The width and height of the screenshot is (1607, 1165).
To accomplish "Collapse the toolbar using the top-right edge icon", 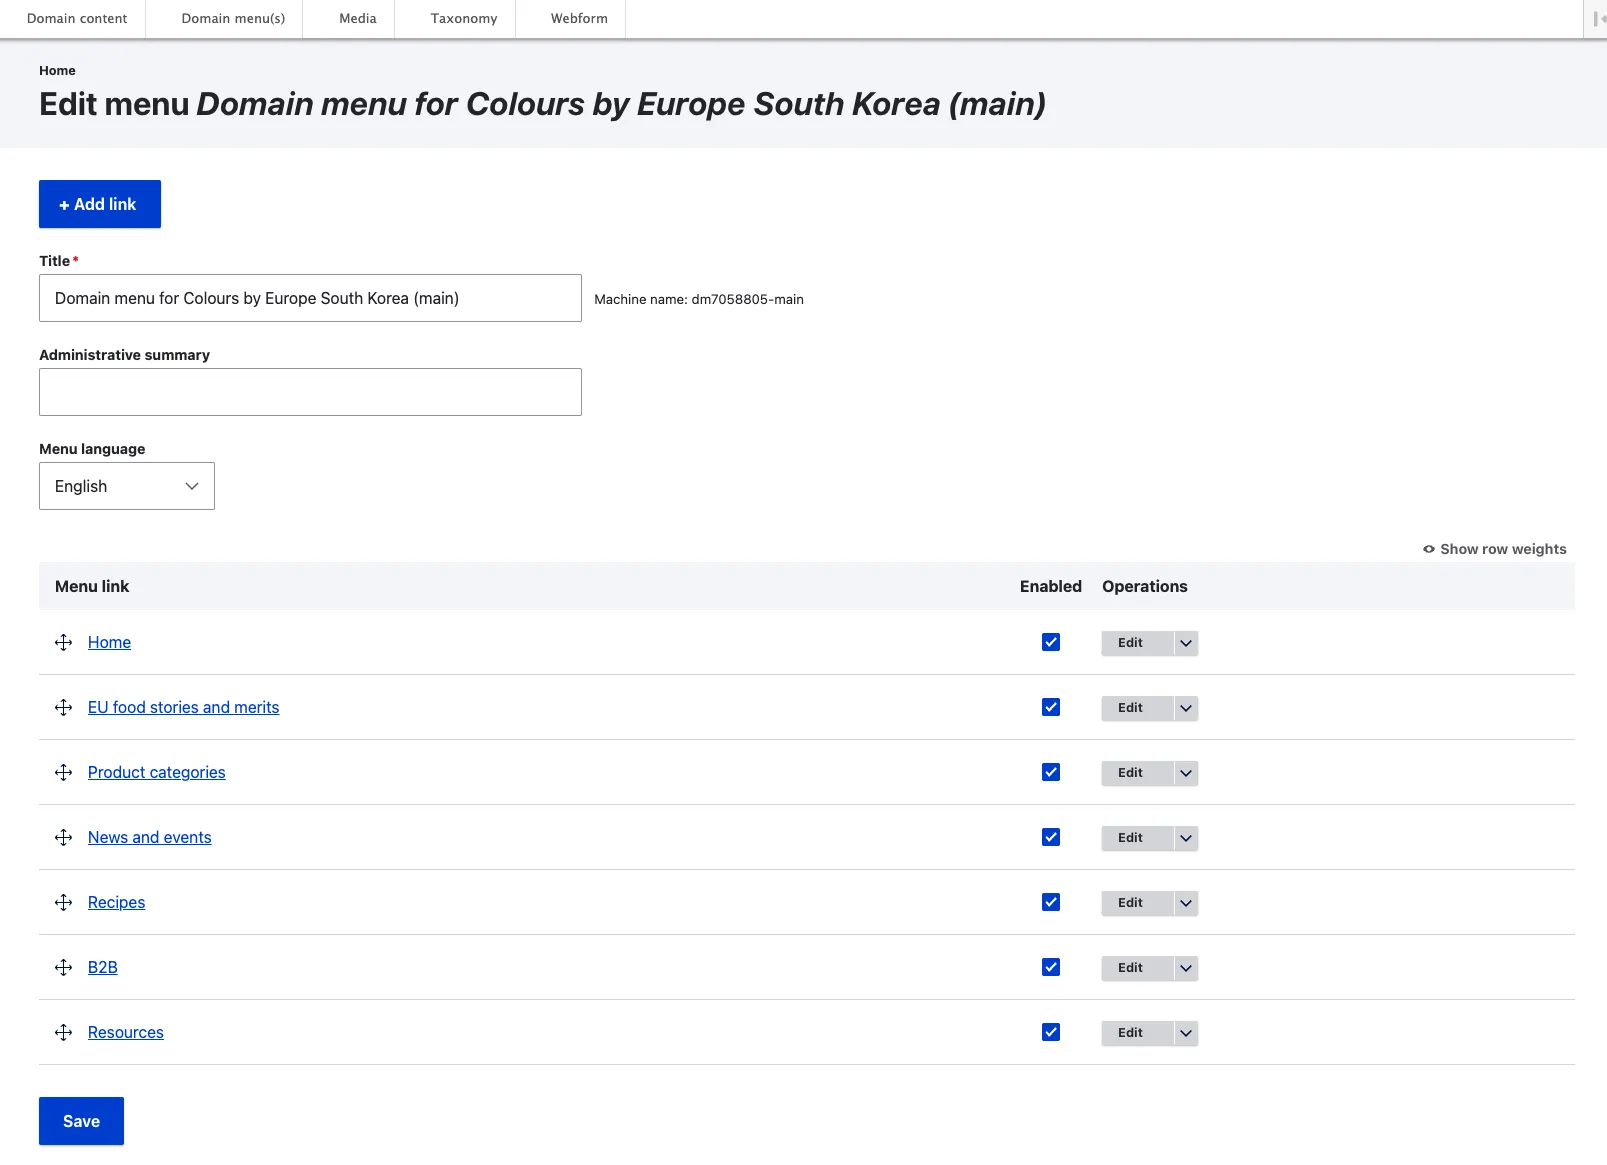I will coord(1598,18).
